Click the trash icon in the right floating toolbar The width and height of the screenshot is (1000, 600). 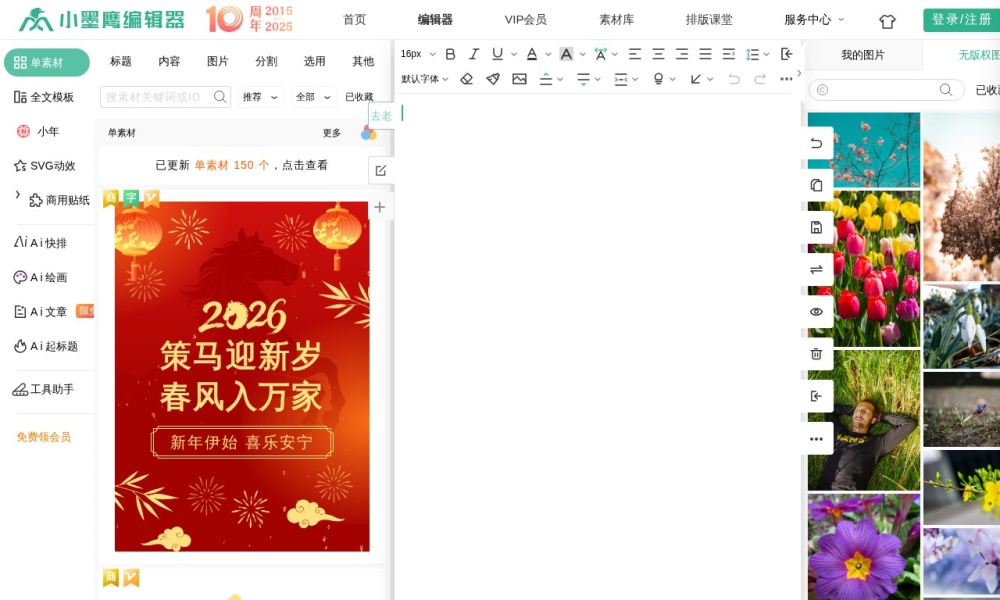(x=816, y=354)
